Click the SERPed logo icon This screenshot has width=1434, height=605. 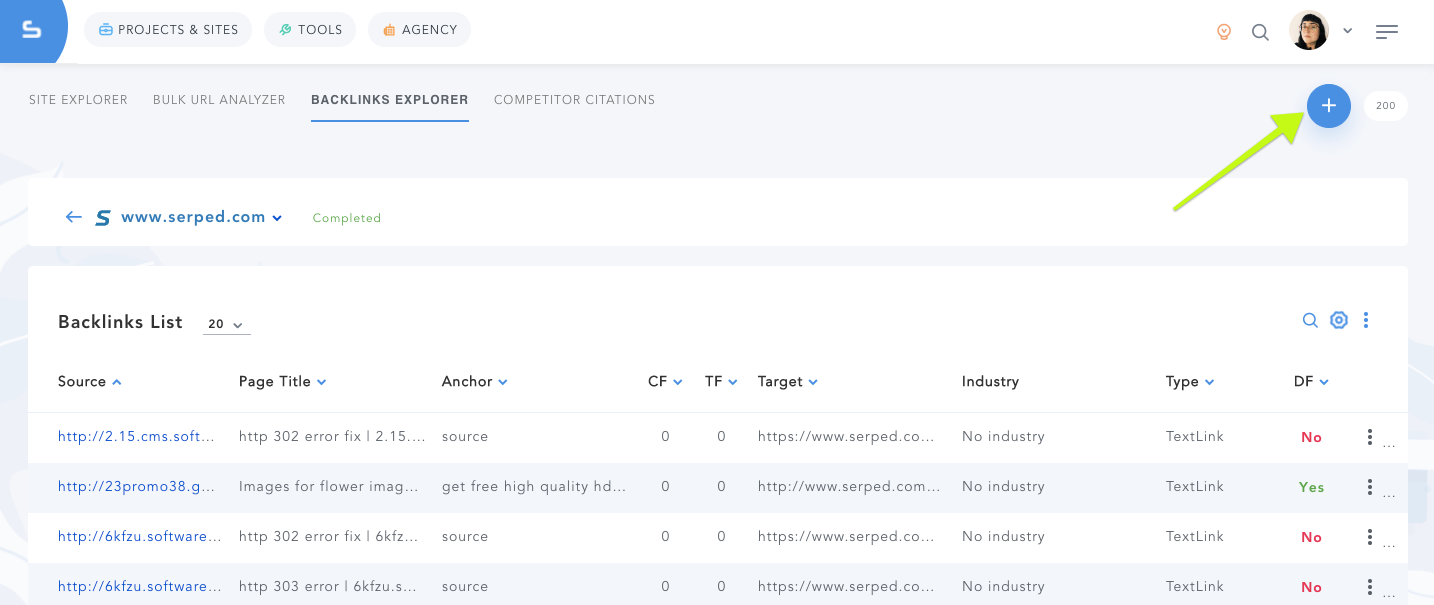coord(32,30)
